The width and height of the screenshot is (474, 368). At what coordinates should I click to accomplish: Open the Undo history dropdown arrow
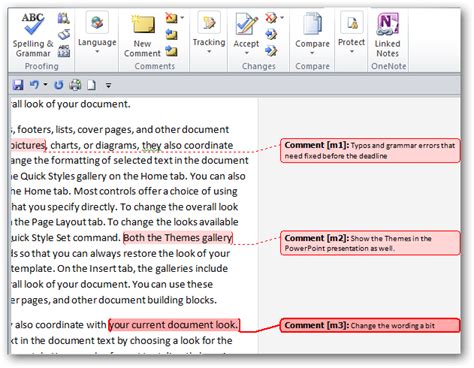click(x=45, y=85)
